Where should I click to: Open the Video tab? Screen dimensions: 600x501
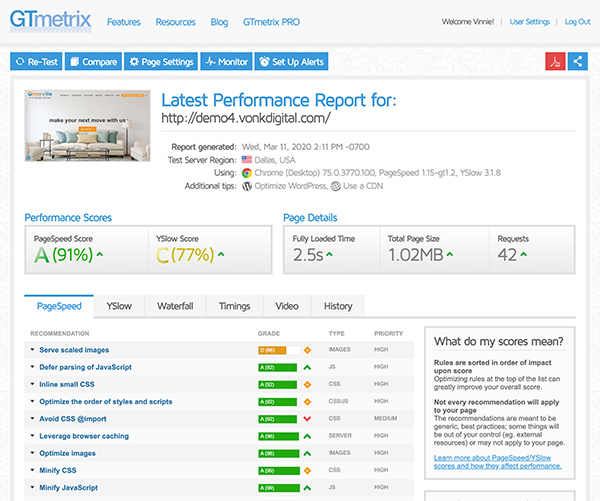287,306
